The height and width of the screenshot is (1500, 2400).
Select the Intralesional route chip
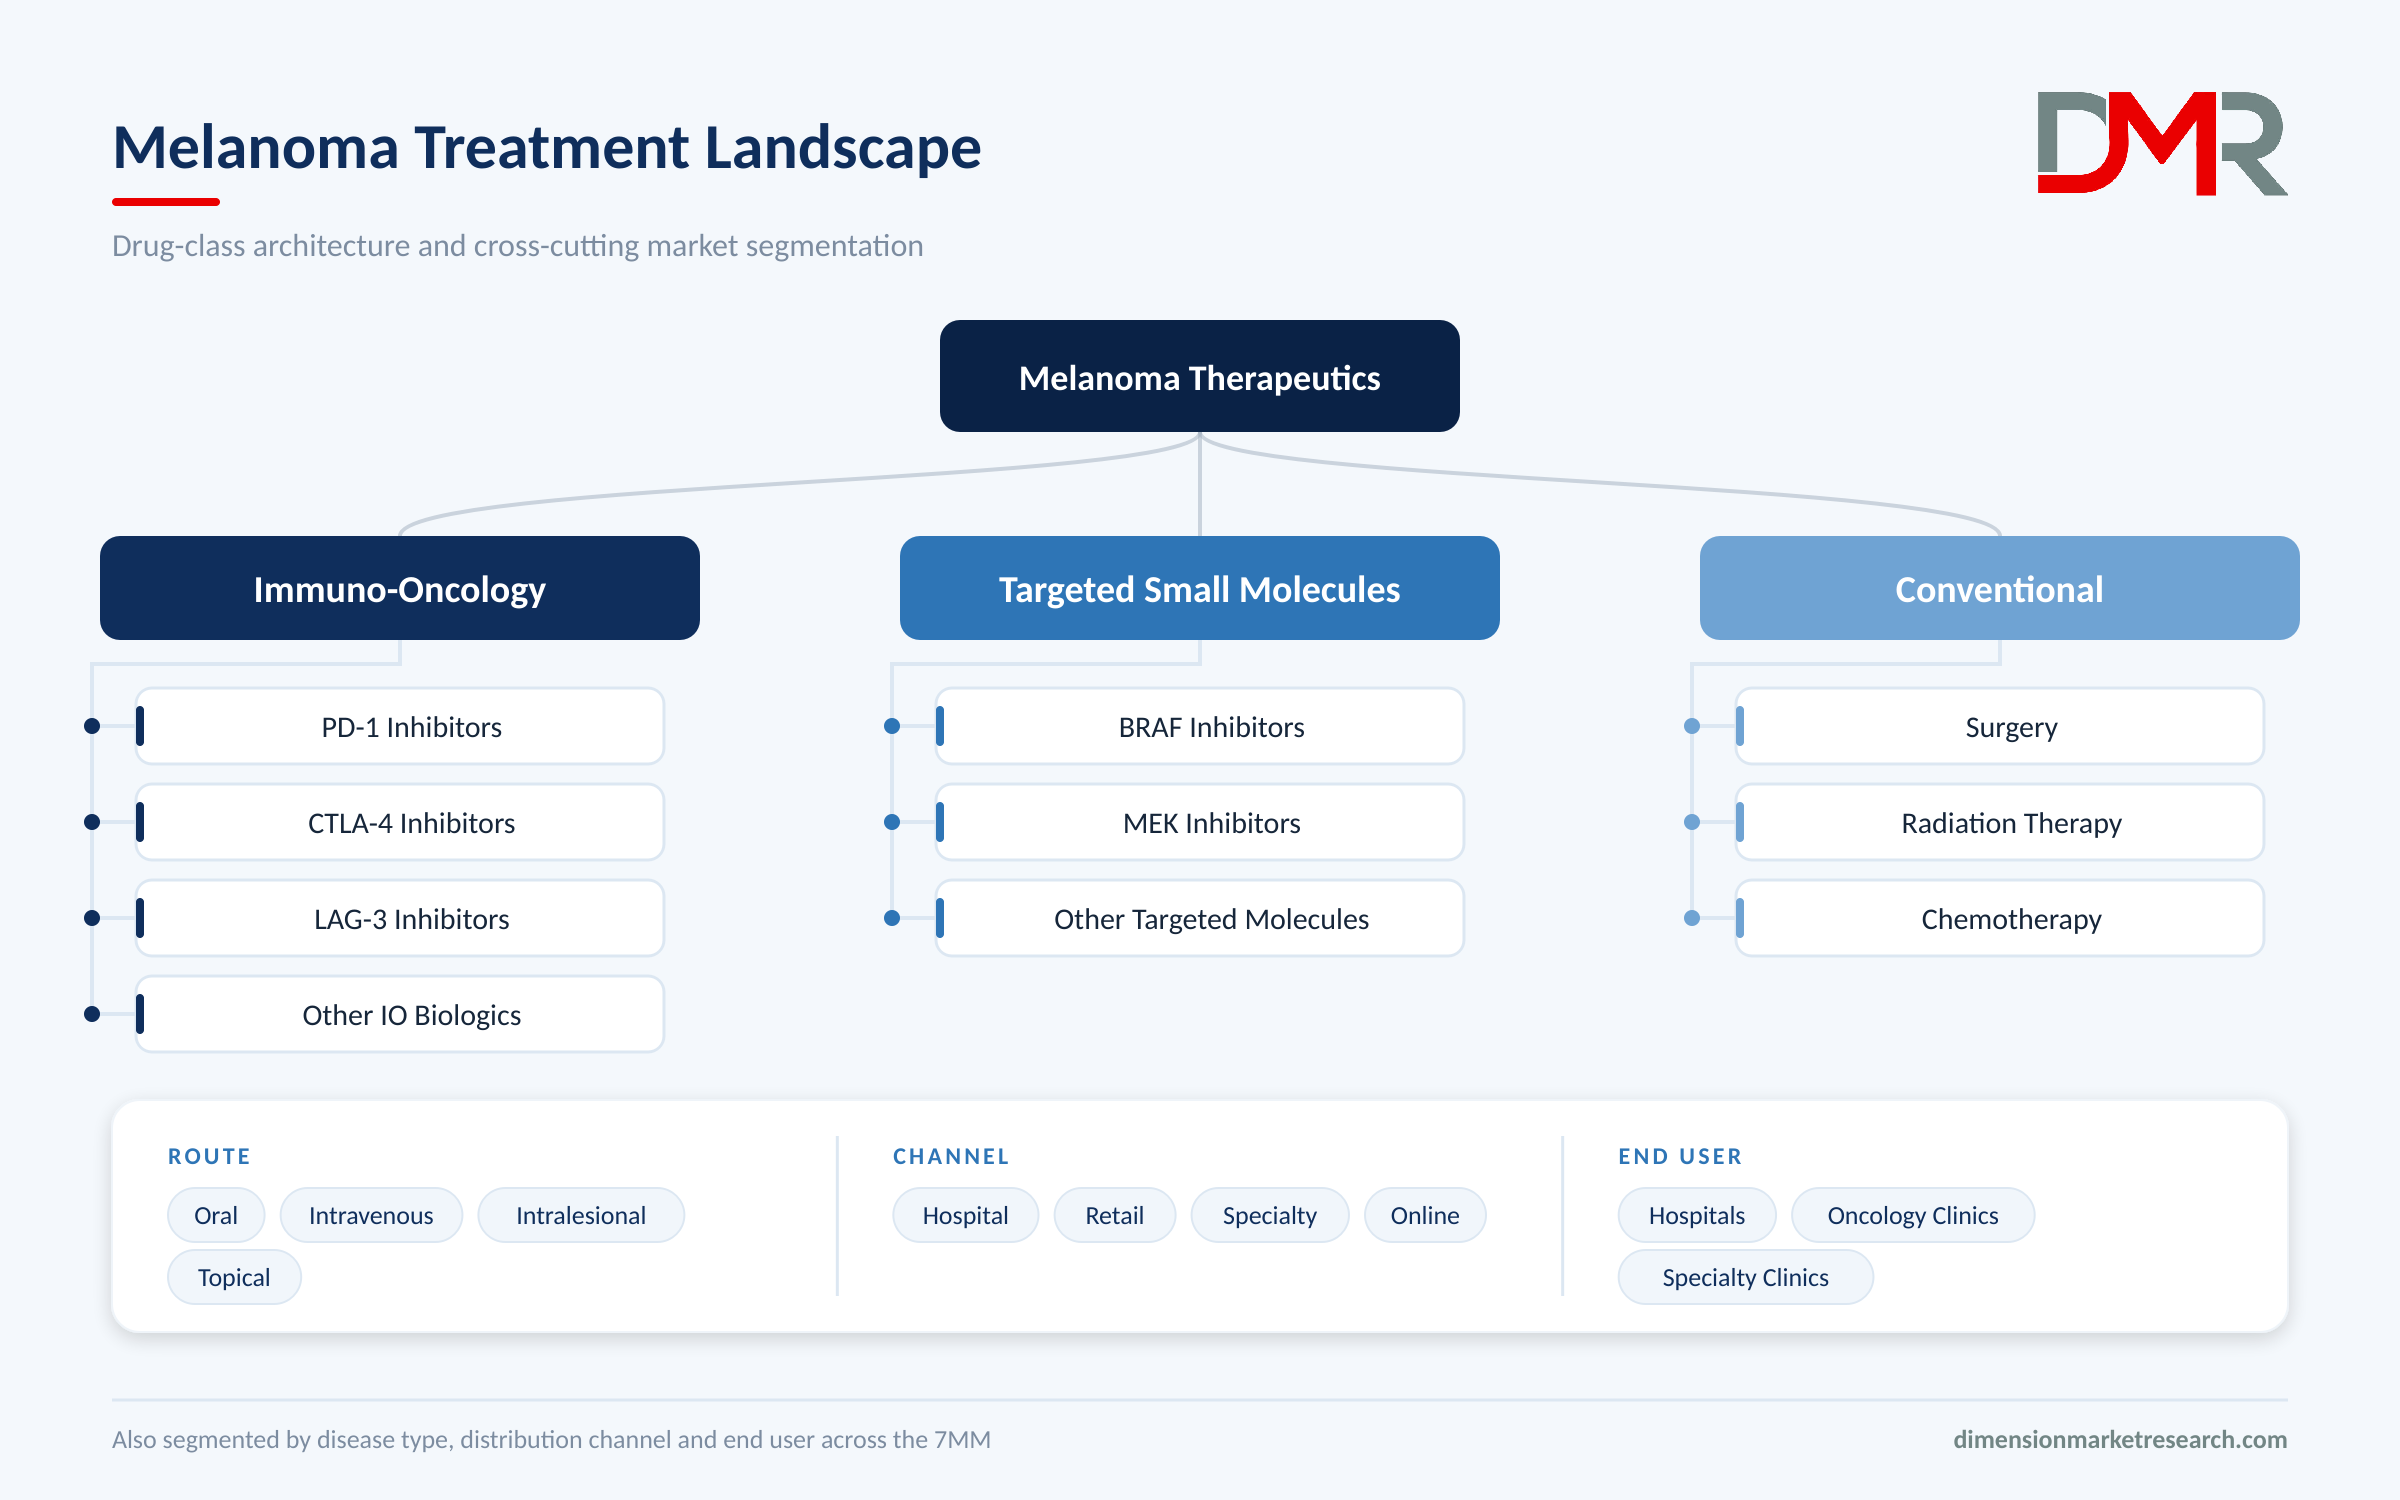point(581,1215)
